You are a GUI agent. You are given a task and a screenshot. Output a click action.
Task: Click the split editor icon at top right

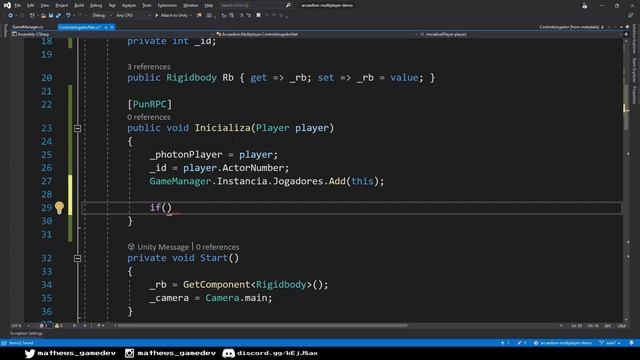(626, 34)
